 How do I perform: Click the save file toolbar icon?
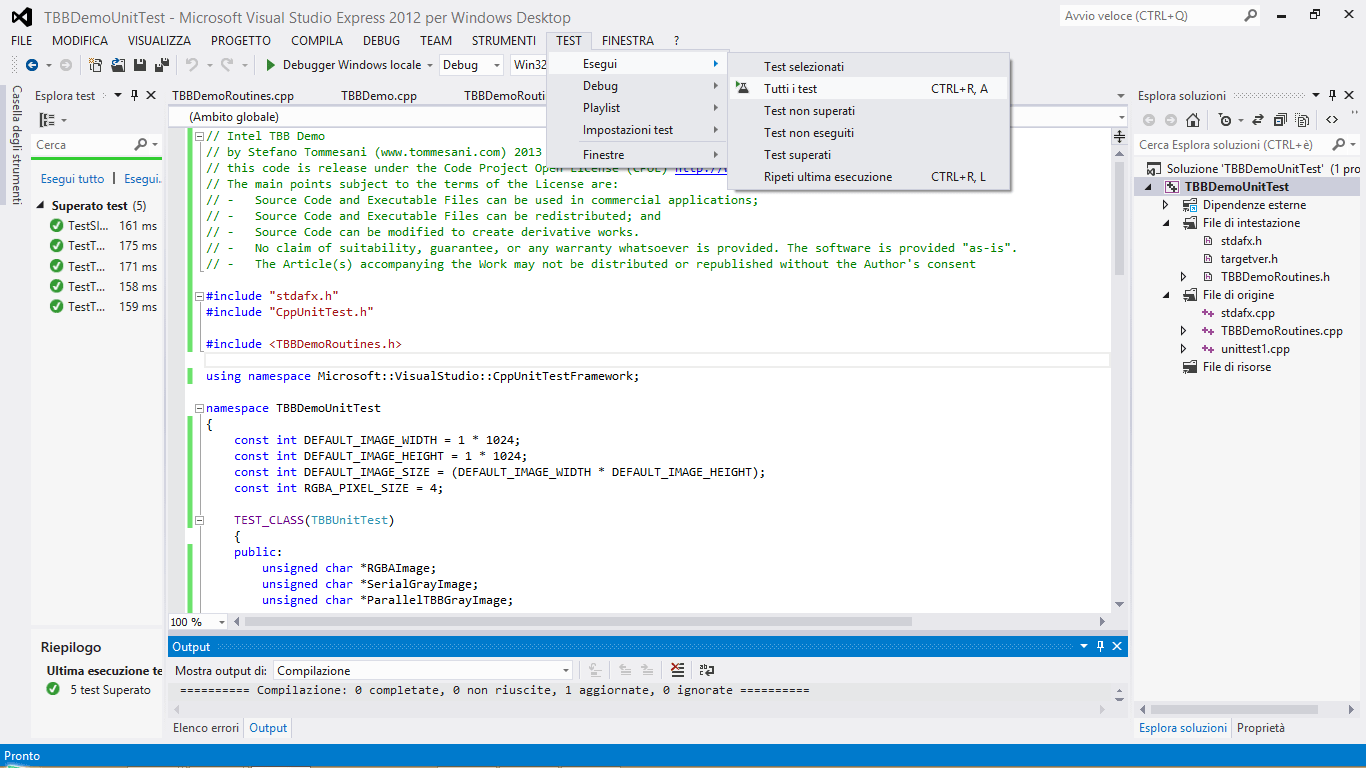click(140, 65)
